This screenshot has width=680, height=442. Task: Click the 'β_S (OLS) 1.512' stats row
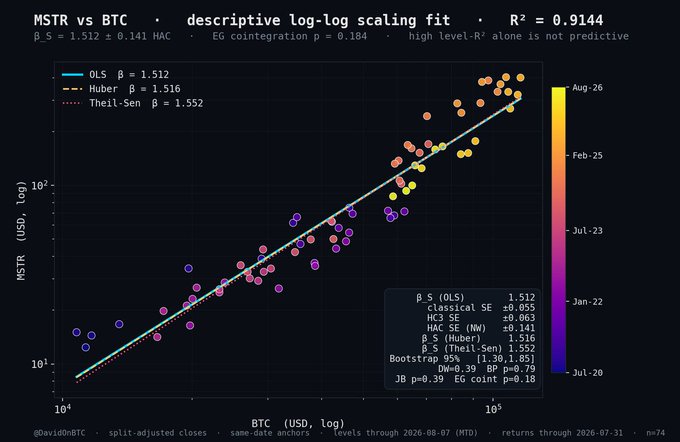click(x=476, y=298)
